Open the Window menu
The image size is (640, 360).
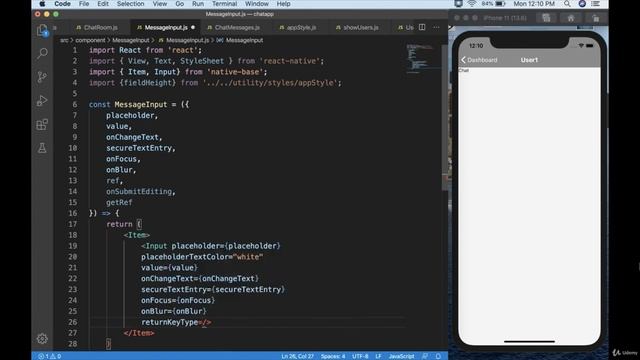[x=257, y=4]
